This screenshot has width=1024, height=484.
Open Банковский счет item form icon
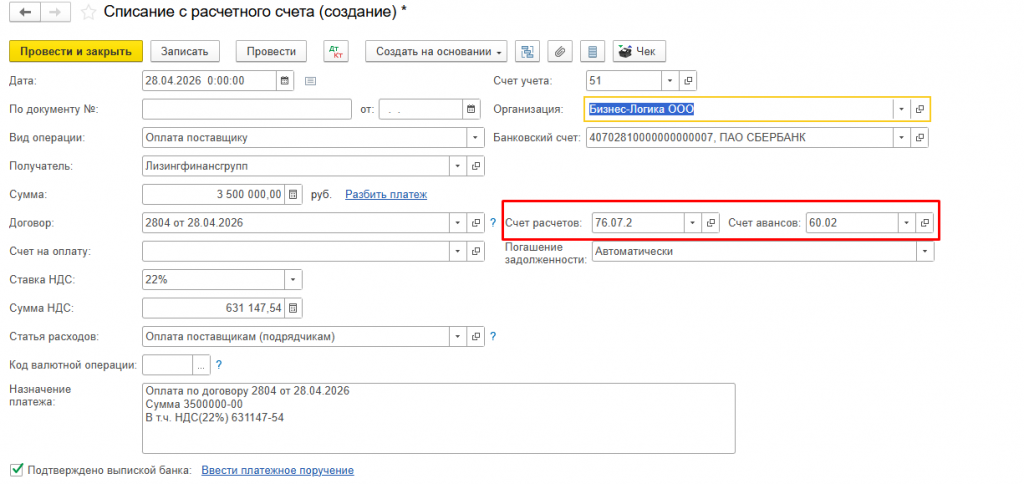click(x=920, y=138)
